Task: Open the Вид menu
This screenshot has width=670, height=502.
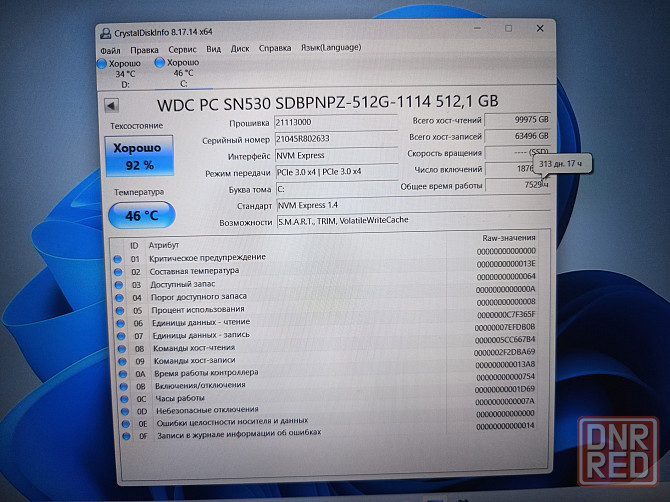Action: pos(214,49)
